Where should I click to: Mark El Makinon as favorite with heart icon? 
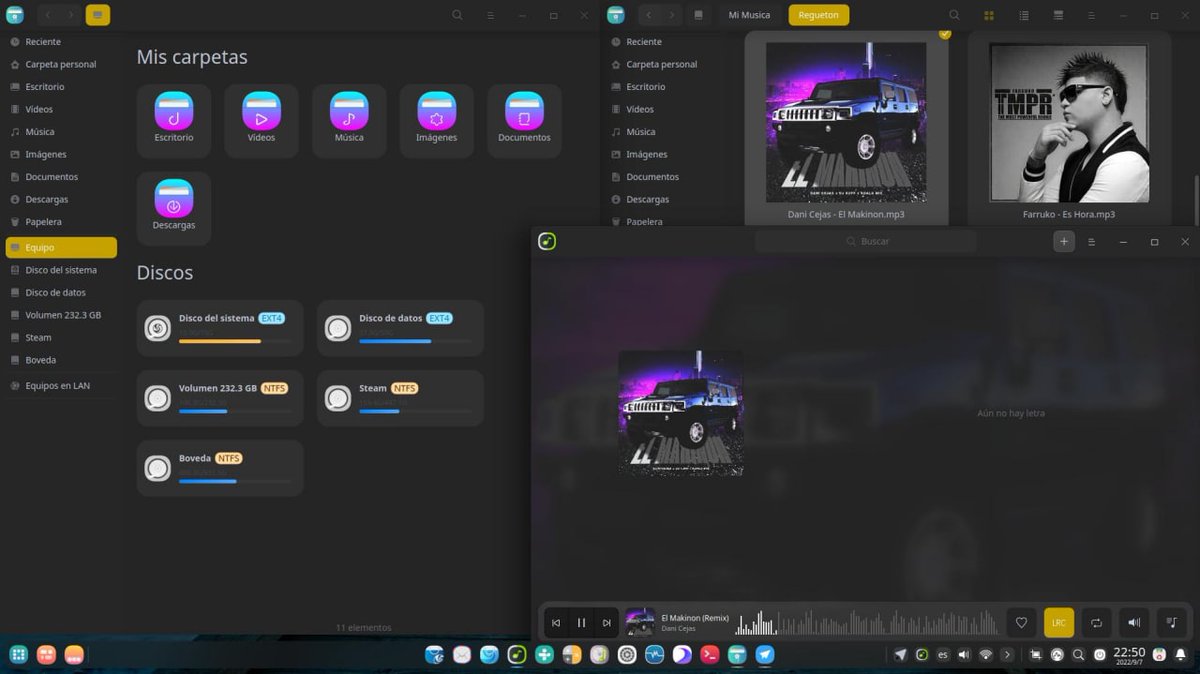pos(1021,622)
